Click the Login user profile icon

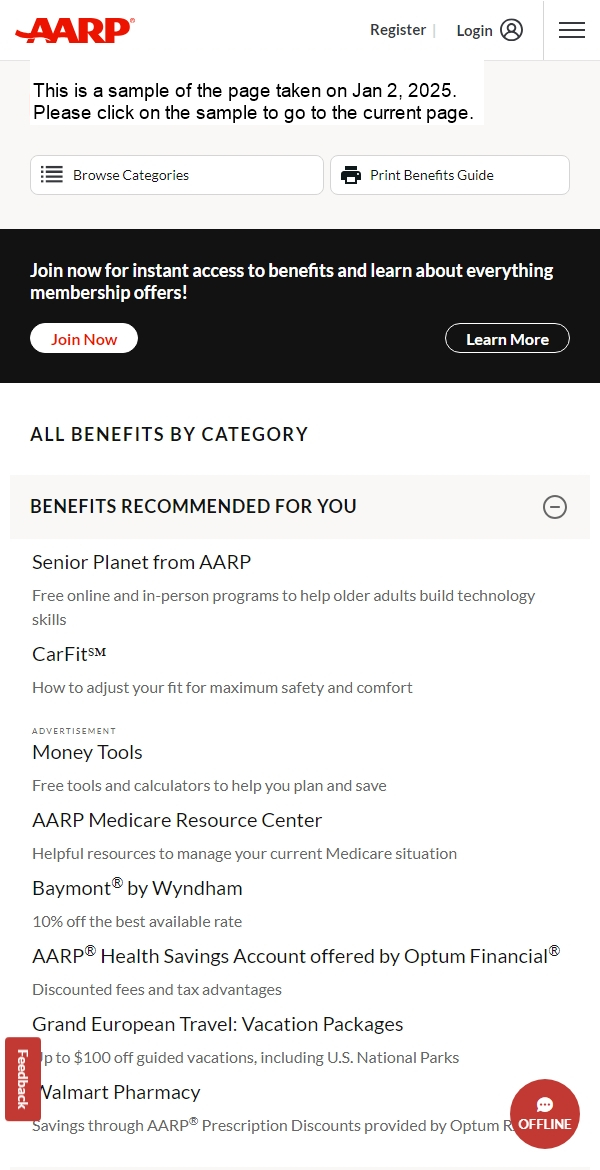[511, 30]
